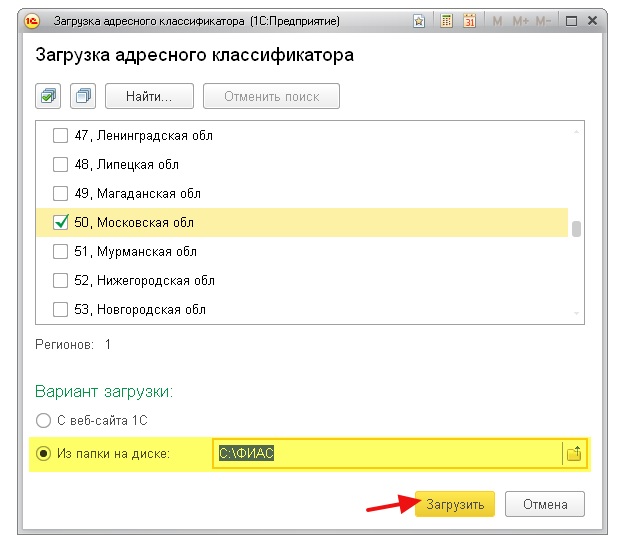Image resolution: width=619 pixels, height=541 pixels.
Task: Open the favorites star icon in title bar
Action: (419, 21)
